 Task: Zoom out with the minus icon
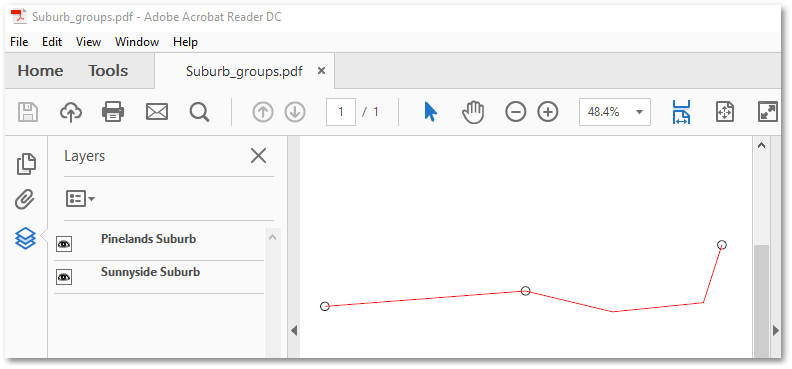tap(516, 112)
